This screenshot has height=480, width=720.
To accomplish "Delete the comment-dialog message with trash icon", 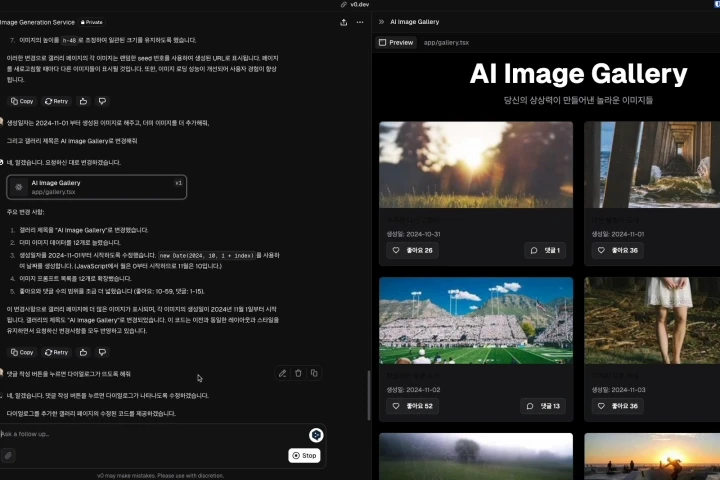I will 298,373.
